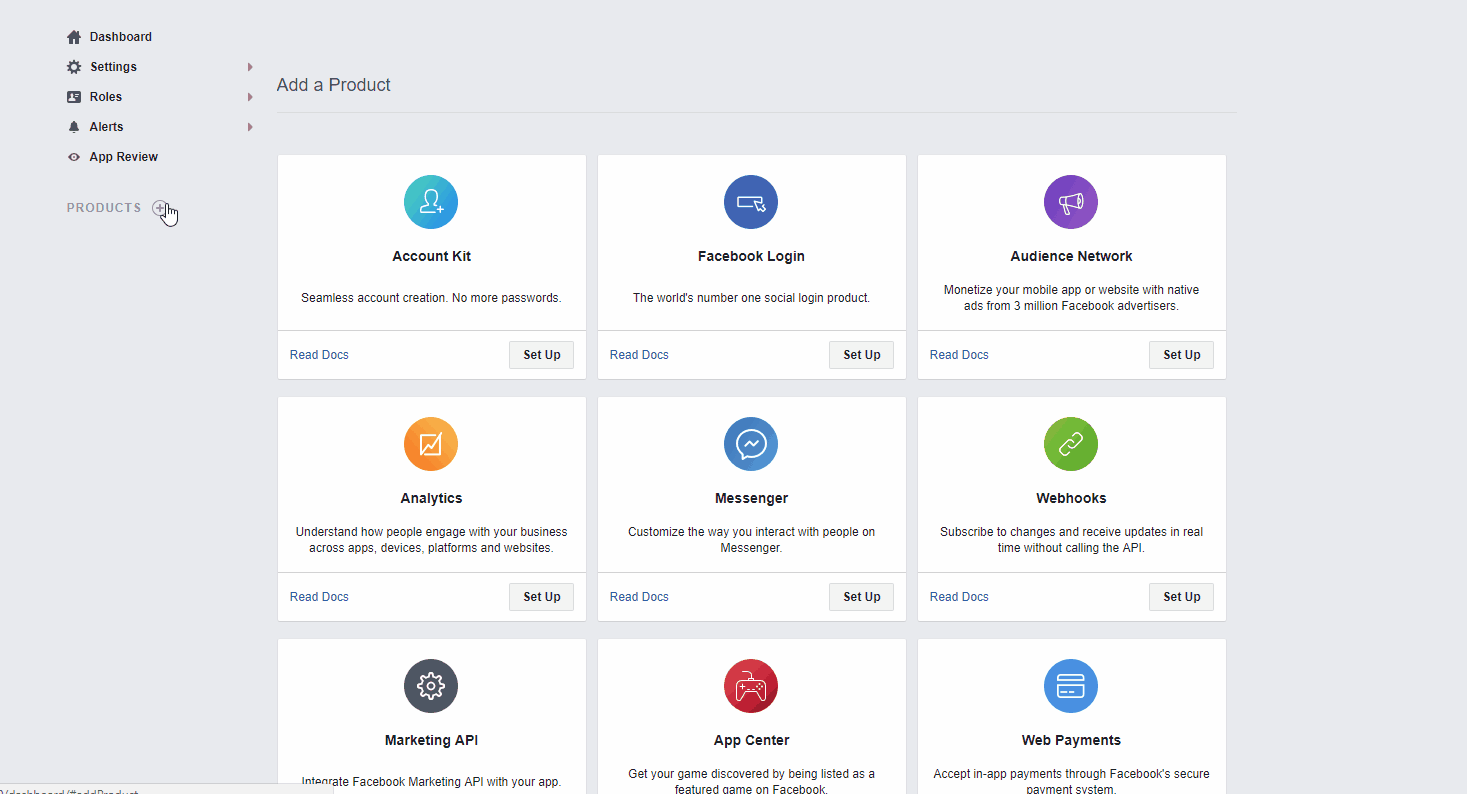Expand the Alerts sidebar arrow
This screenshot has height=794, width=1467.
click(x=250, y=127)
